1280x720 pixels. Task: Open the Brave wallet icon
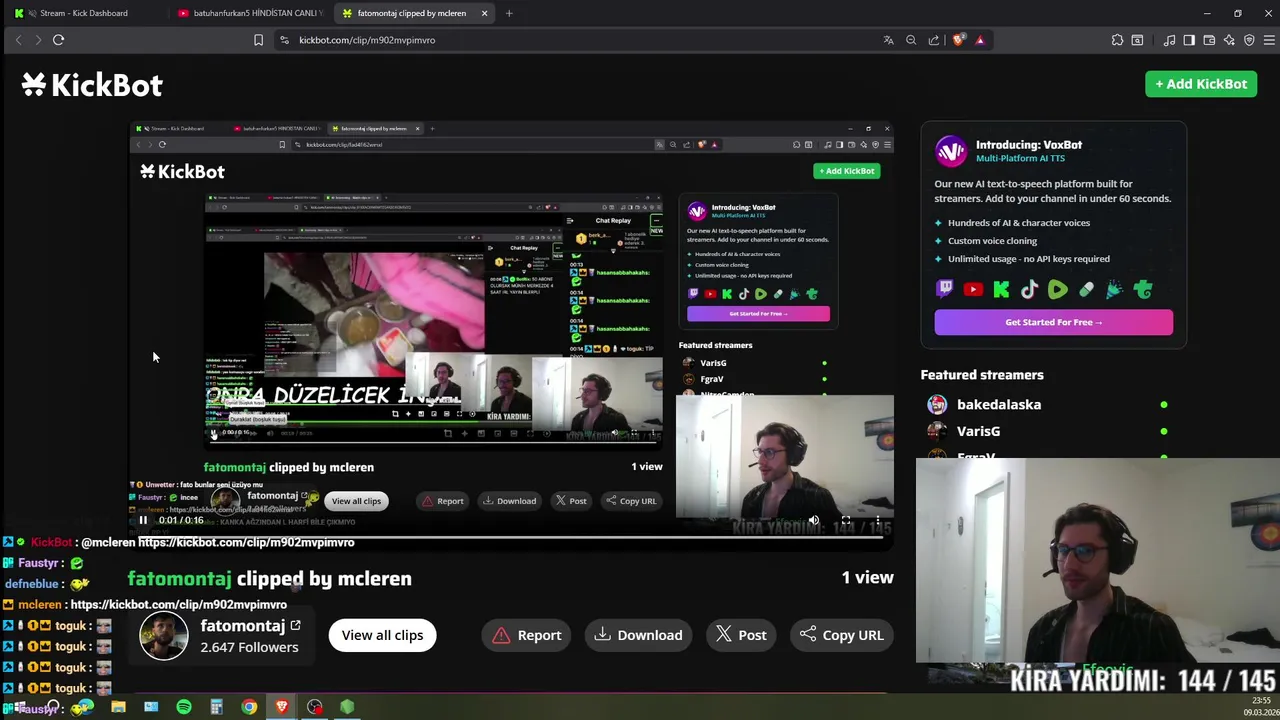[1209, 40]
